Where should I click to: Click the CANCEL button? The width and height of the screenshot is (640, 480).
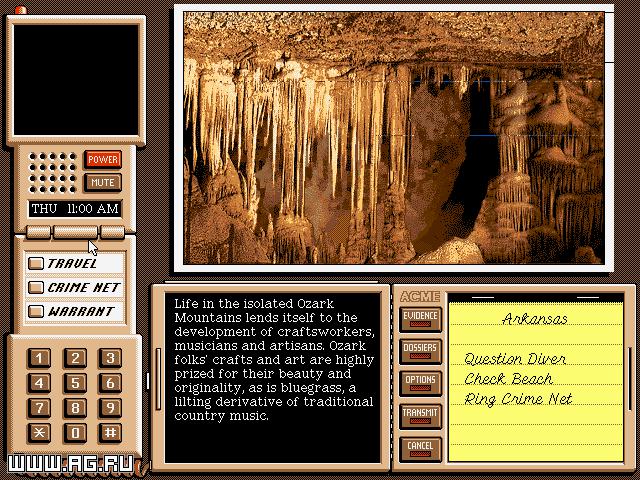pos(420,449)
